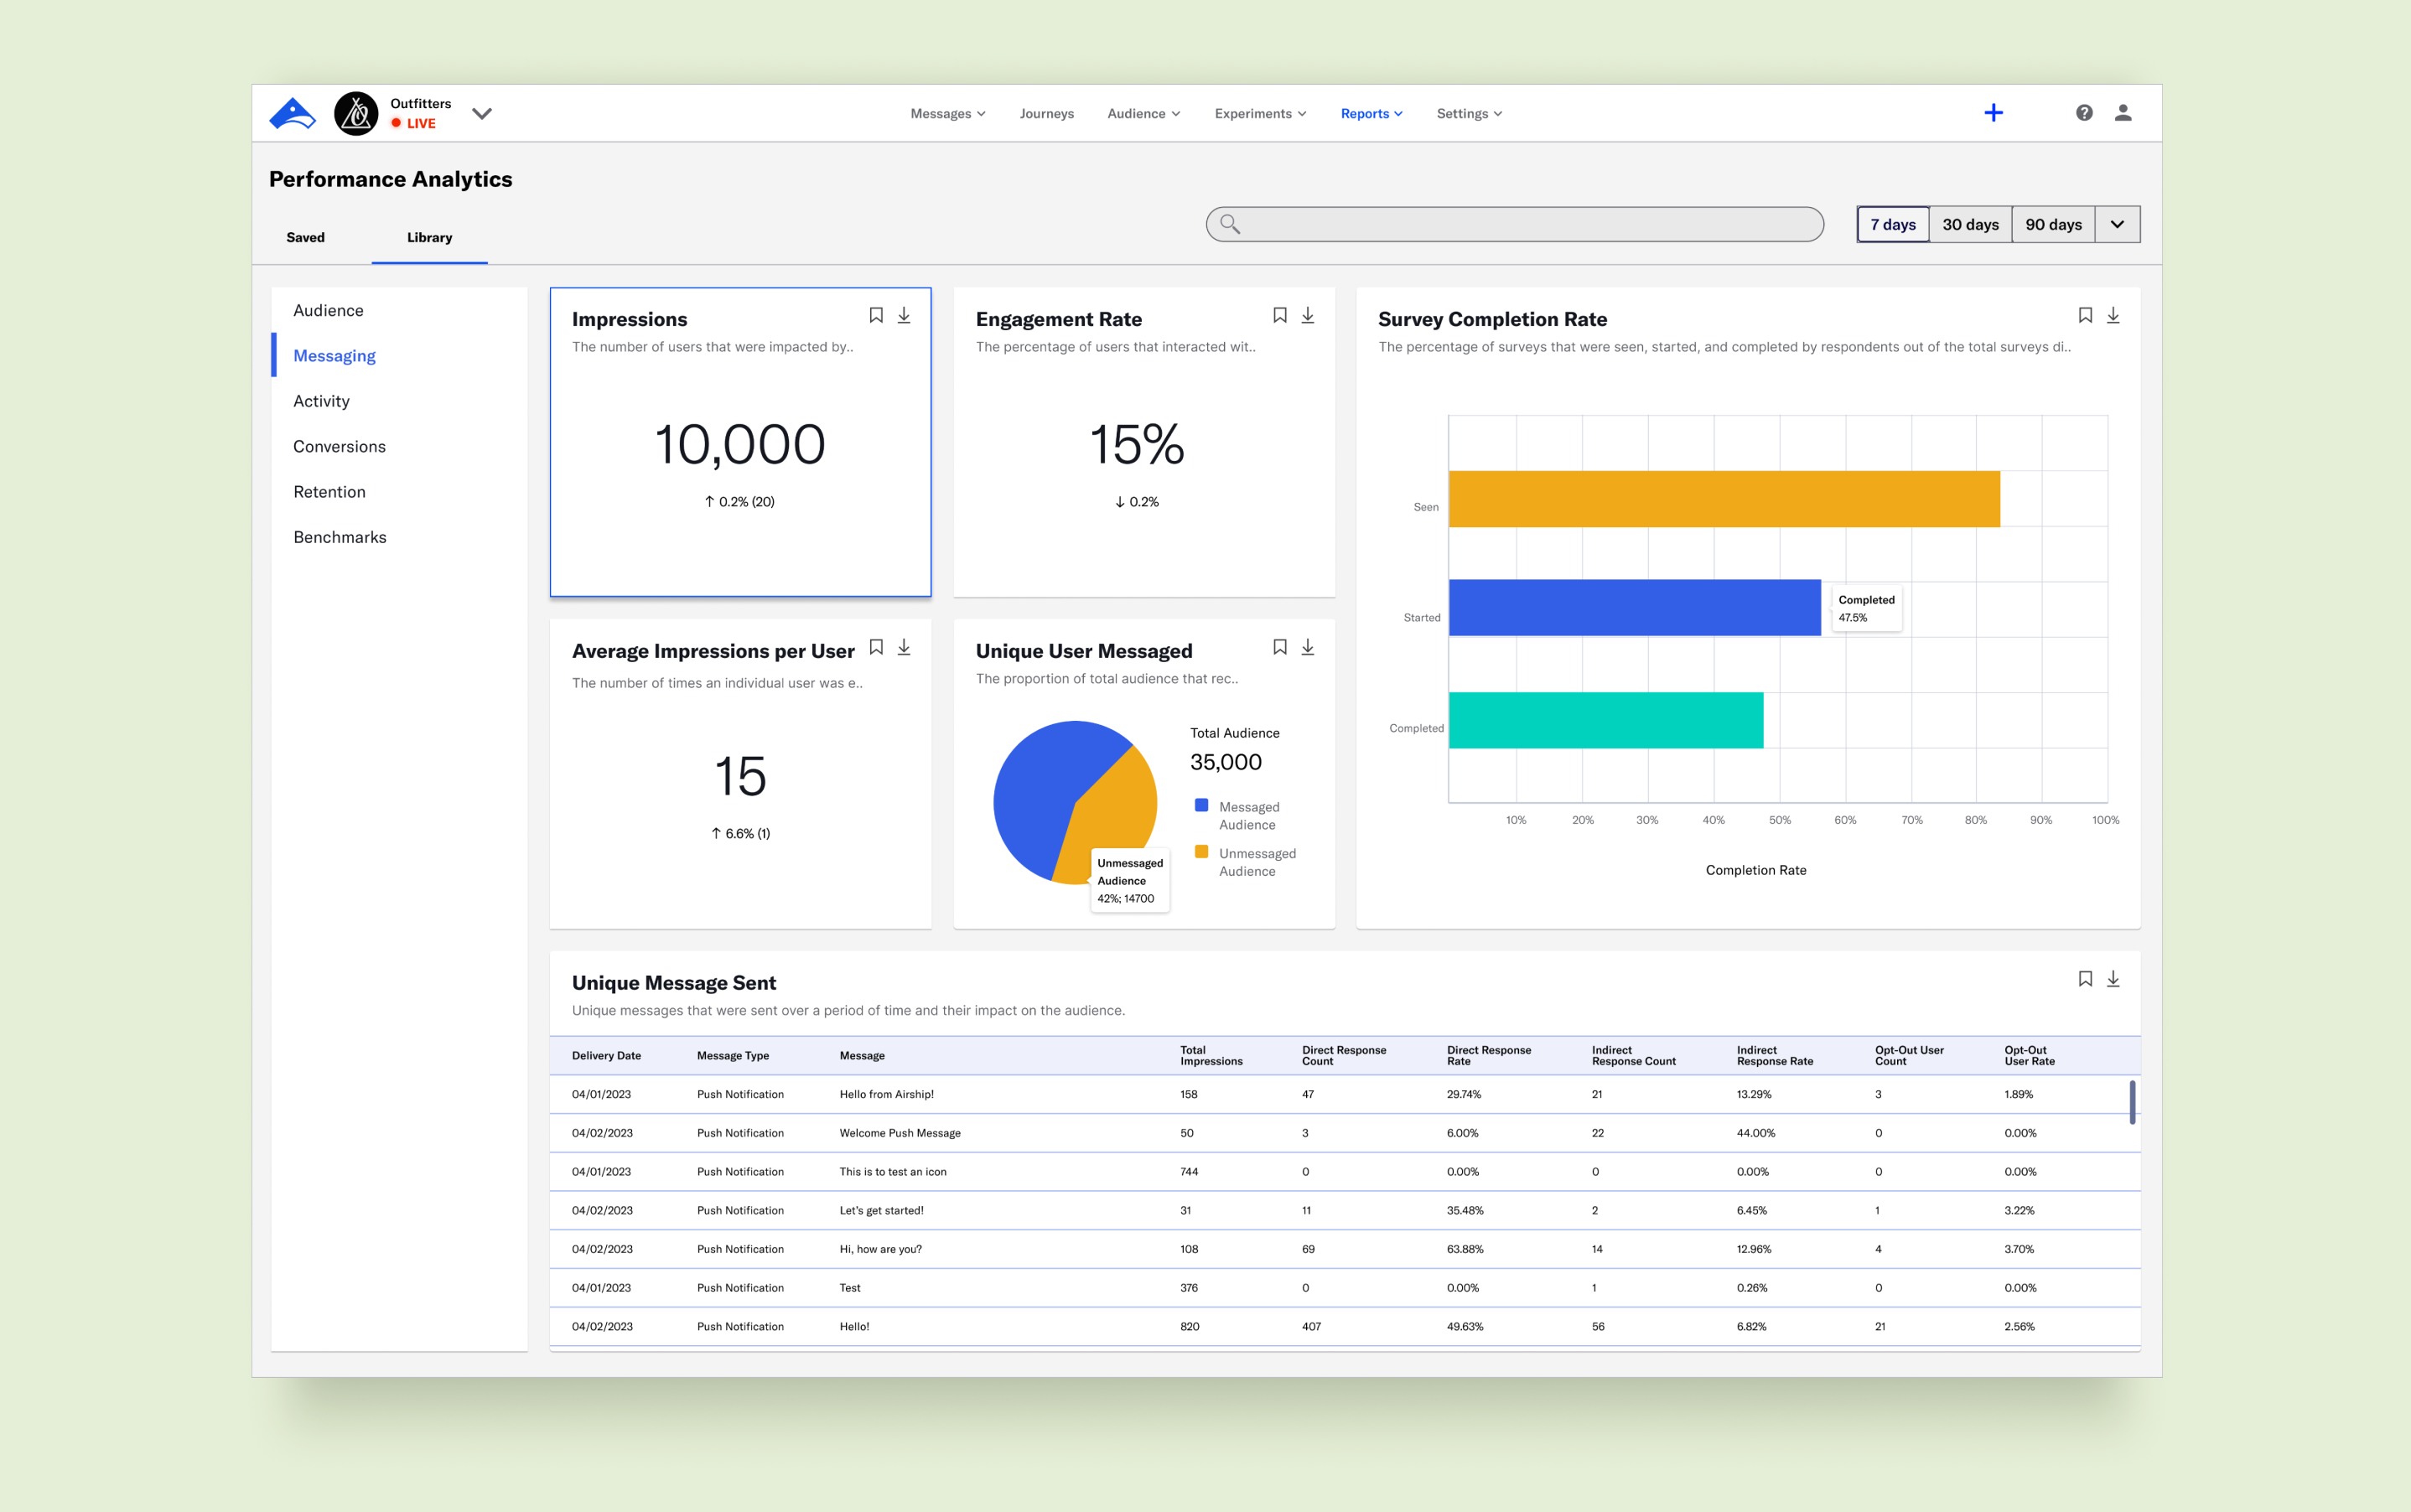Download the Engagement Rate report
Image resolution: width=2411 pixels, height=1512 pixels.
1307,315
